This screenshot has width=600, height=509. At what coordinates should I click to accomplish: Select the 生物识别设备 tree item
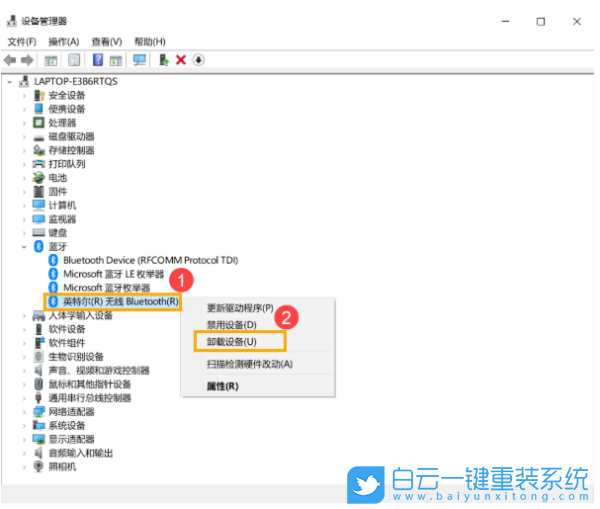tap(76, 357)
